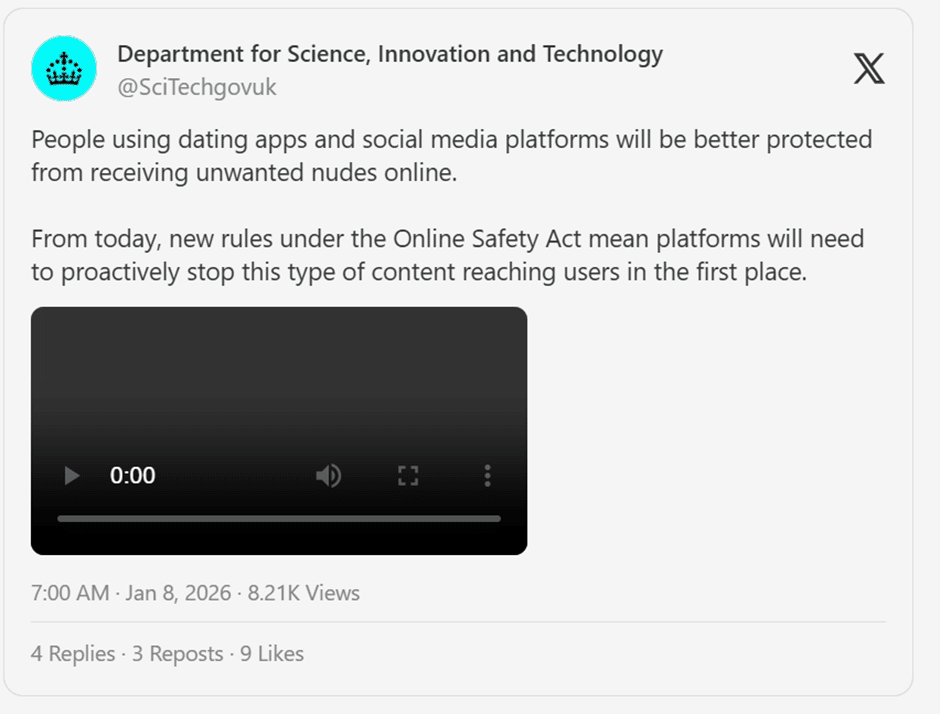Click the Online Safety Act paragraph text
The image size is (940, 714).
coord(447,255)
